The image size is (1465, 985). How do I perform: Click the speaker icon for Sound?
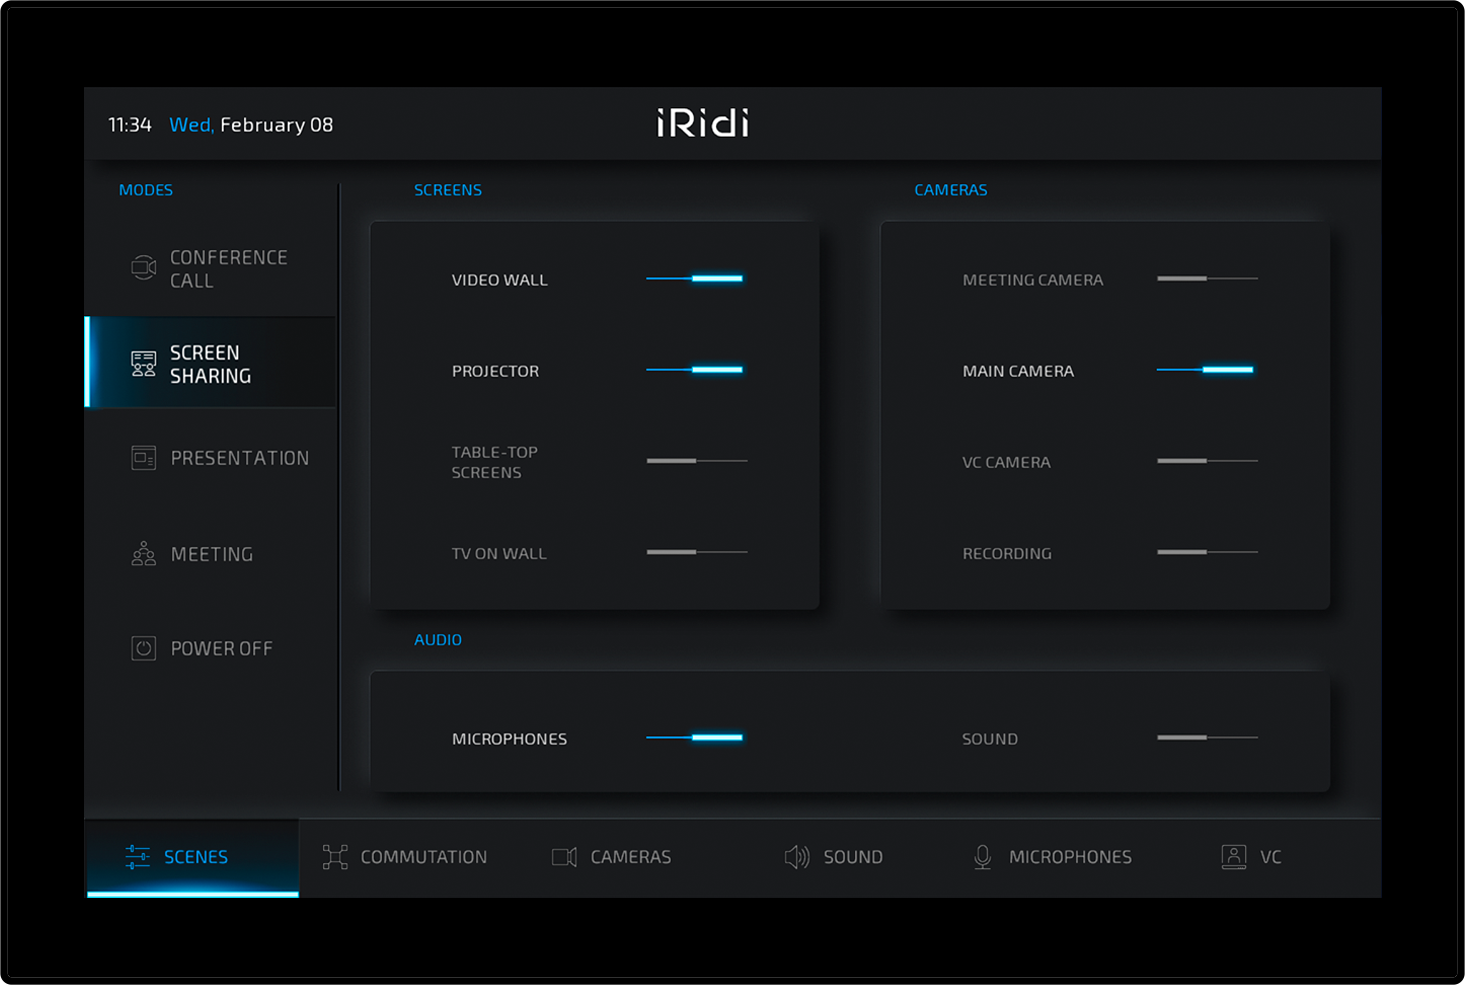pos(796,857)
